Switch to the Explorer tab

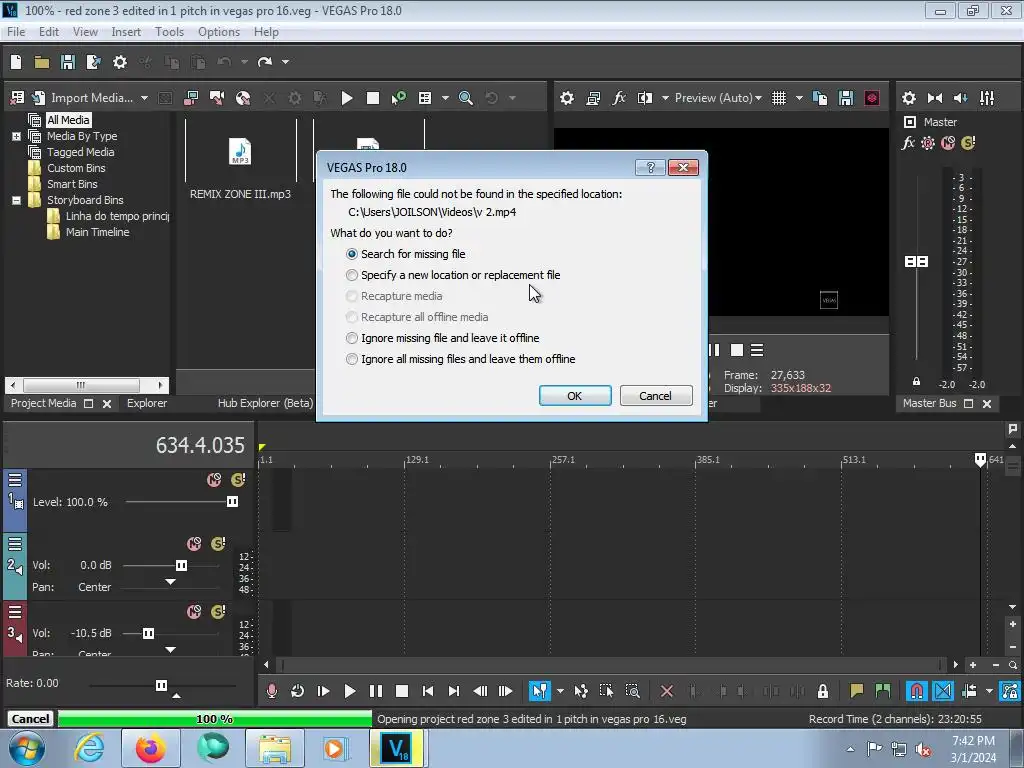tap(147, 404)
